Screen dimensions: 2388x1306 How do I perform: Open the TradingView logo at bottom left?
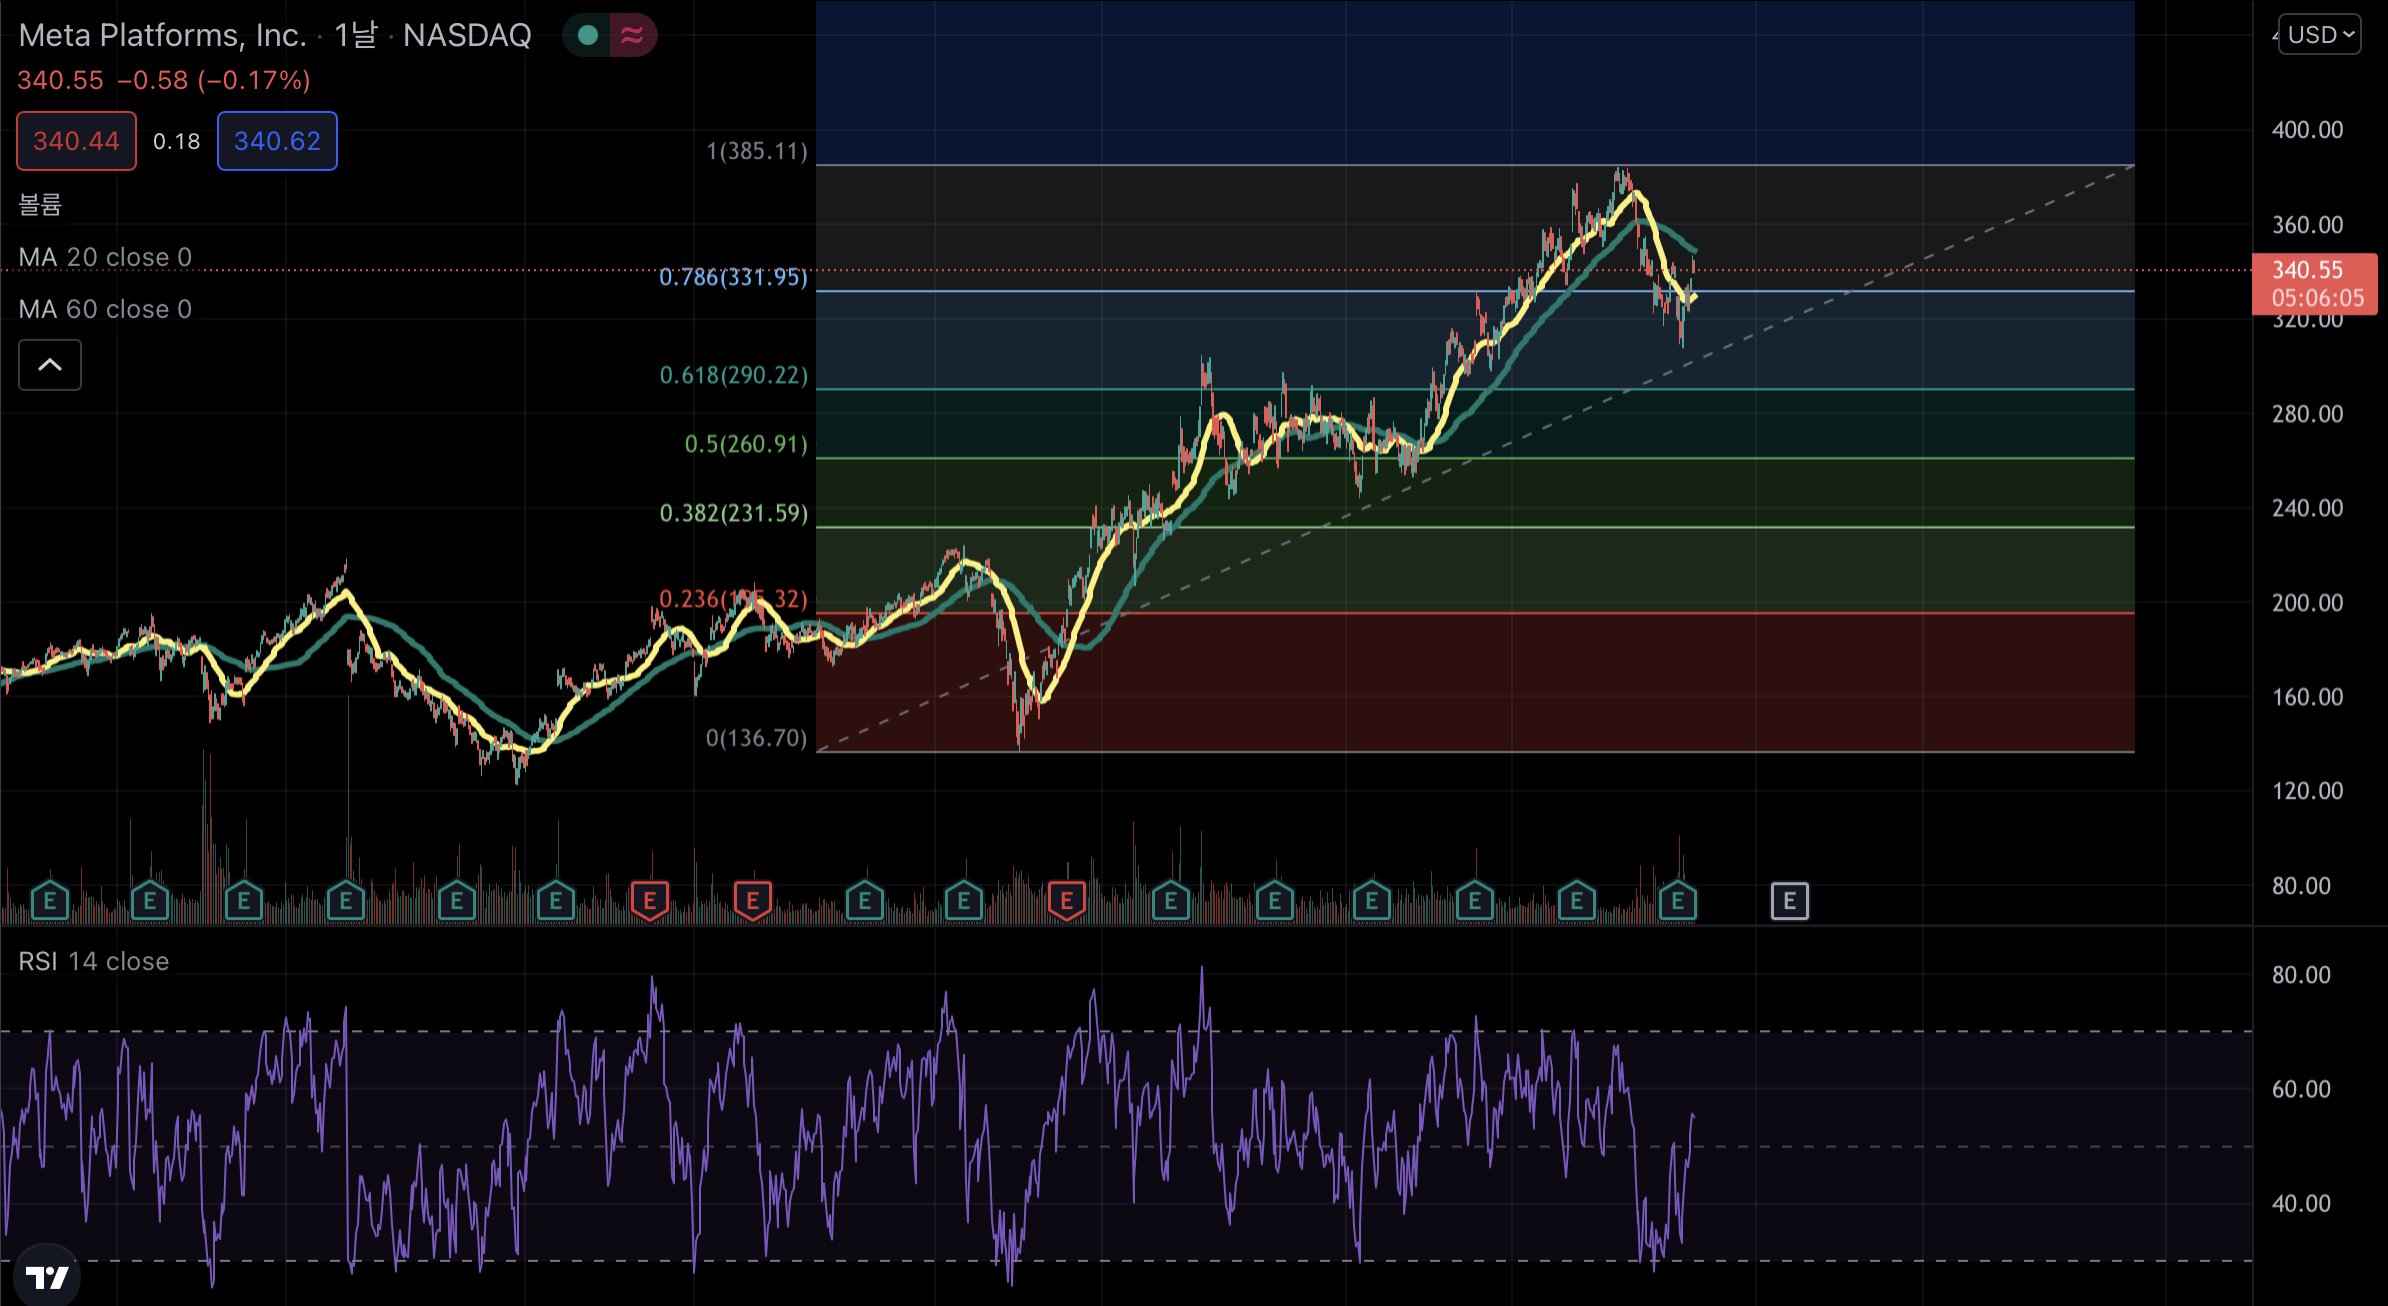tap(46, 1277)
